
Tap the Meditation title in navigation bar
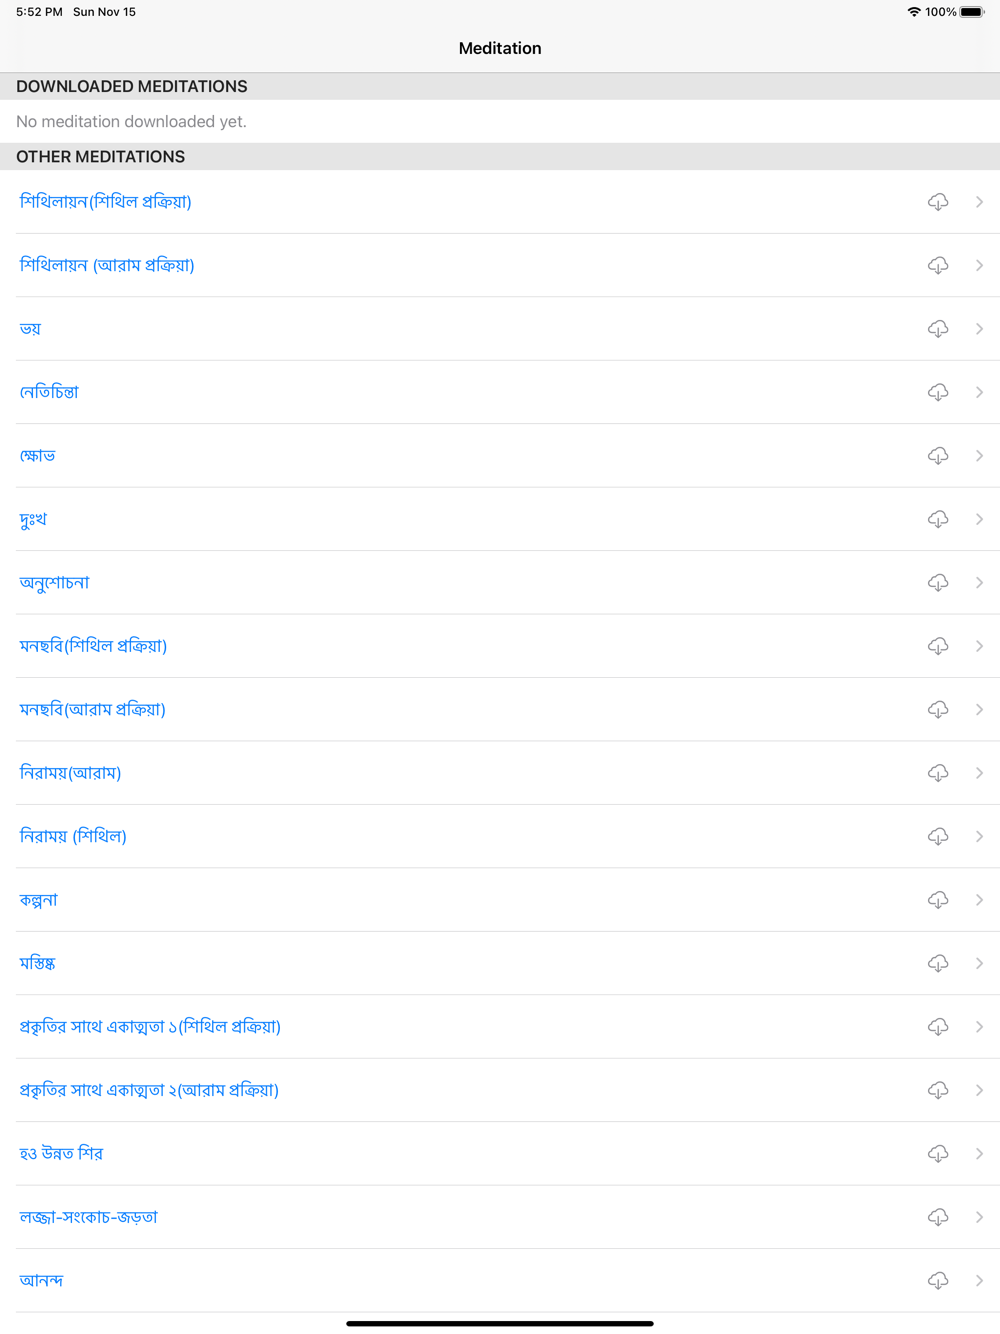point(500,48)
